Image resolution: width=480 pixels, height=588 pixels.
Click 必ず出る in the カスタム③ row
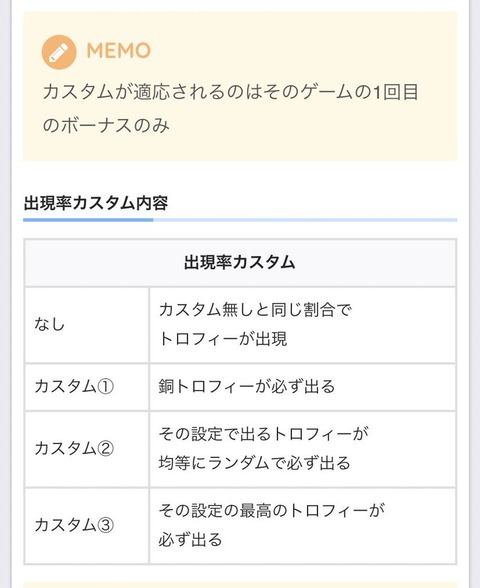pyautogui.click(x=190, y=540)
